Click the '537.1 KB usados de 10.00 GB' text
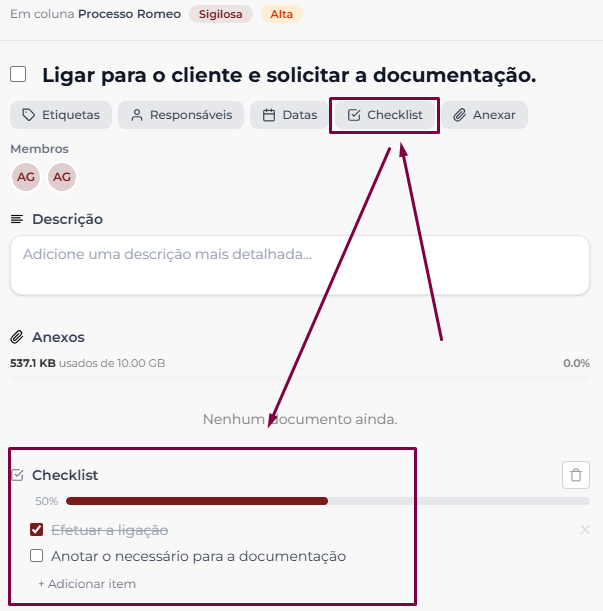603x611 pixels. point(88,363)
